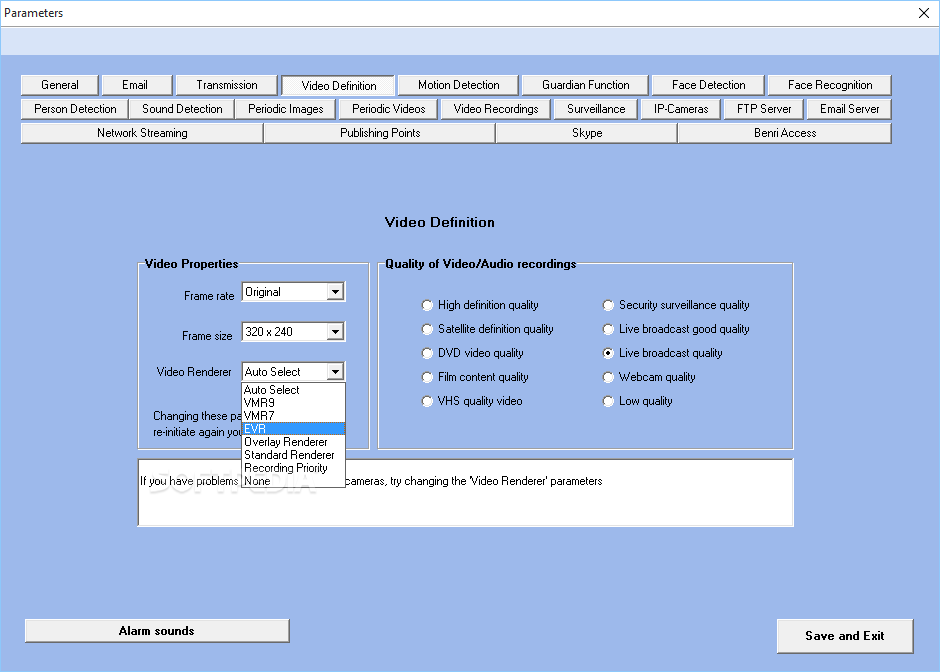The image size is (940, 672).
Task: Choose Film content quality
Action: tap(427, 377)
